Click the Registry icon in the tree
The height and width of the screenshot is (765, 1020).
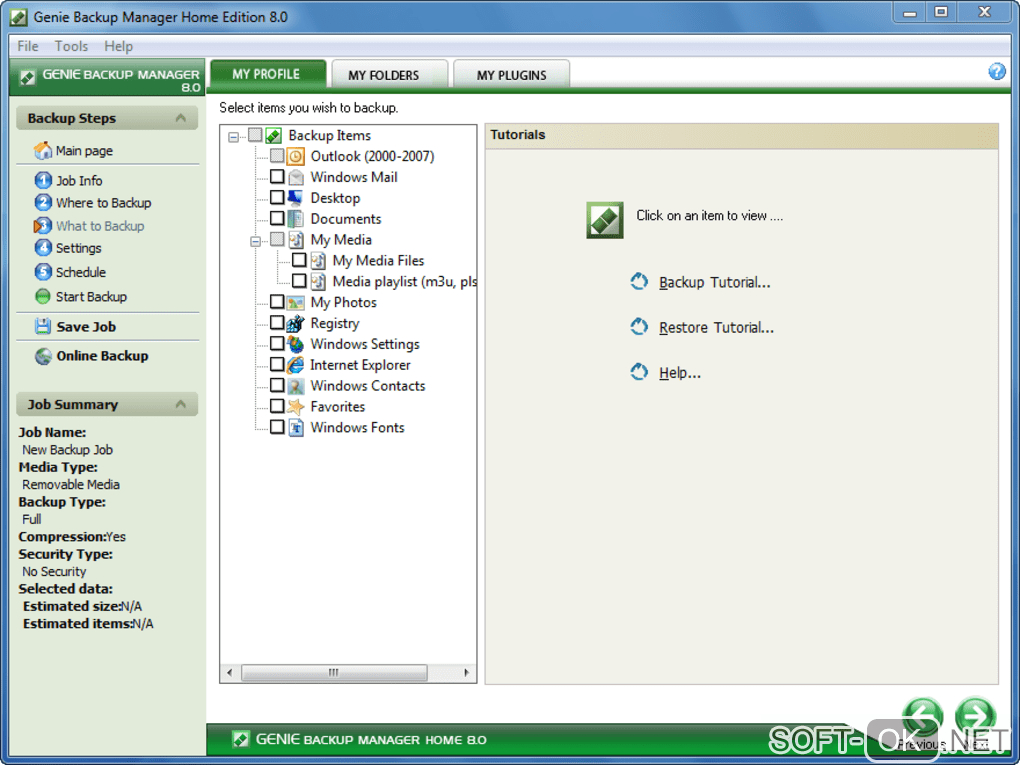coord(296,323)
